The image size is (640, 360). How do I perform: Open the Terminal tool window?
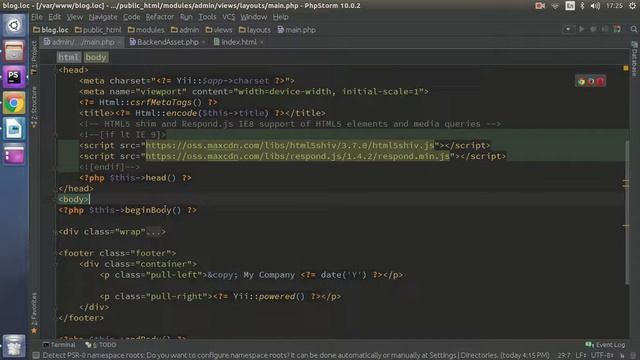point(59,345)
